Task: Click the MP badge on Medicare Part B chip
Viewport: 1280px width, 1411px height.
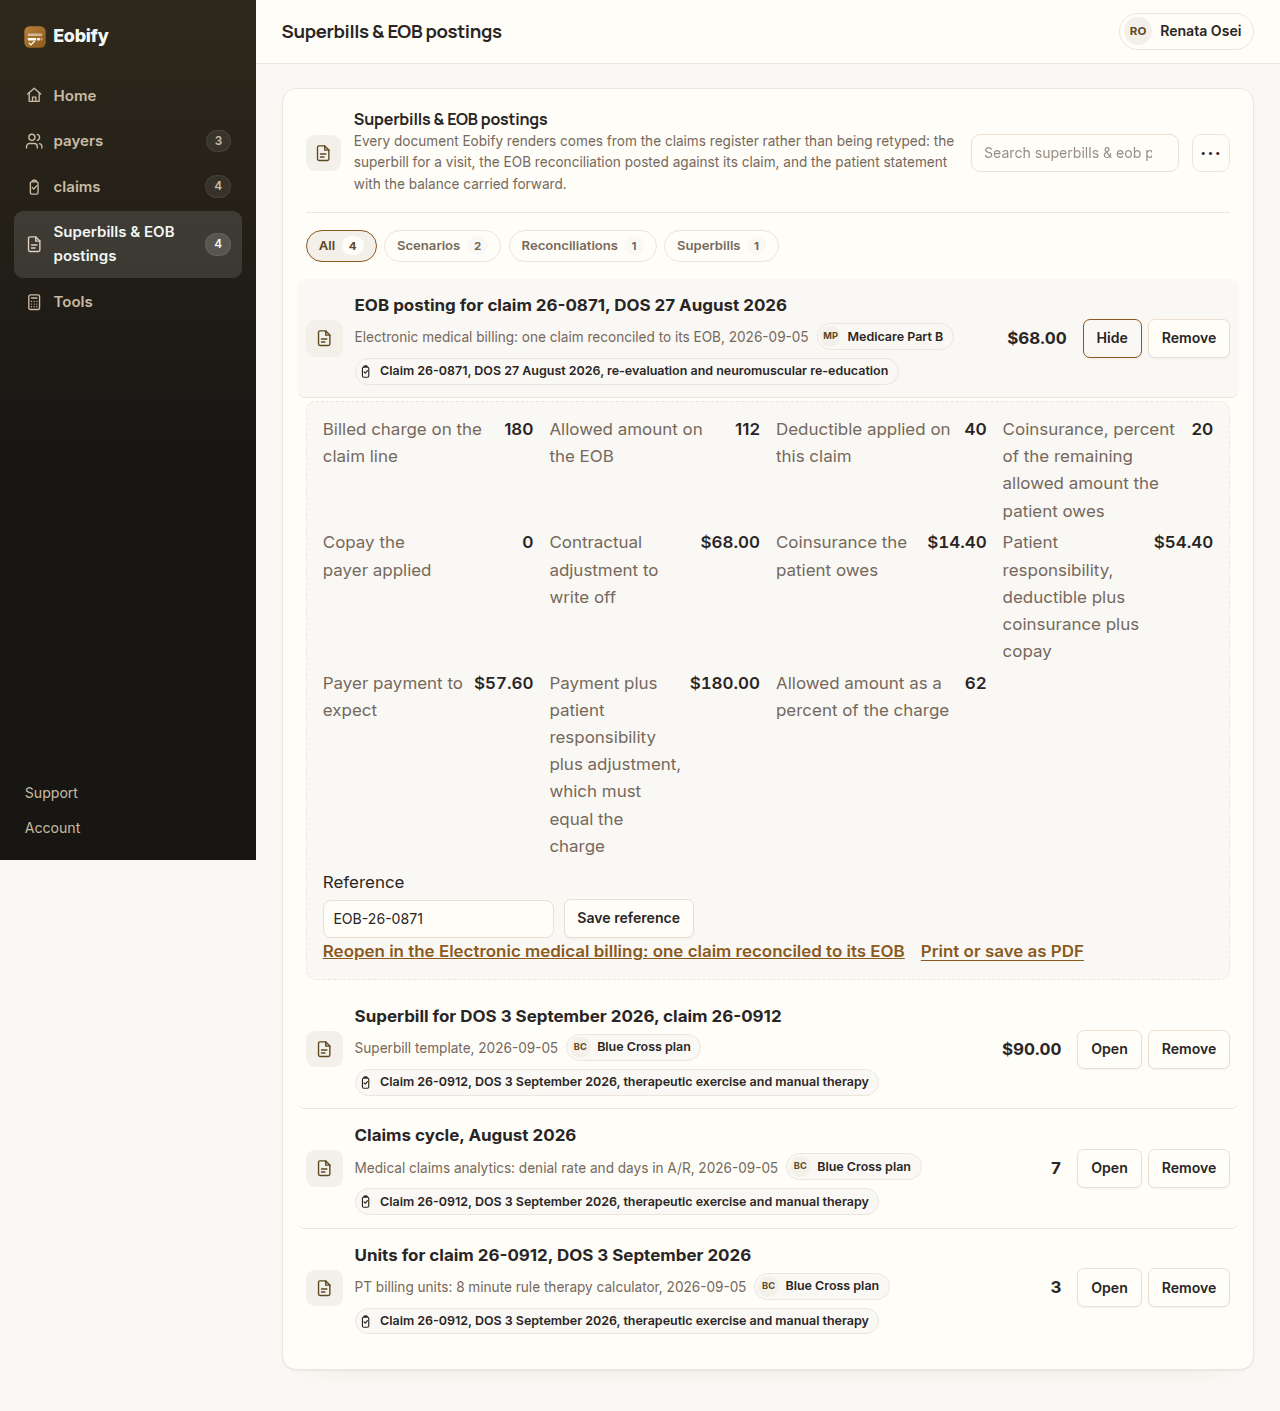Action: point(831,337)
